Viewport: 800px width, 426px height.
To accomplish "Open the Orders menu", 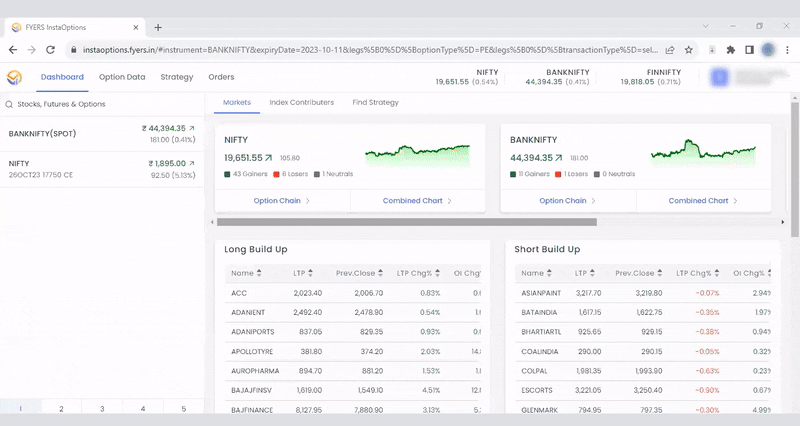I will coord(221,77).
